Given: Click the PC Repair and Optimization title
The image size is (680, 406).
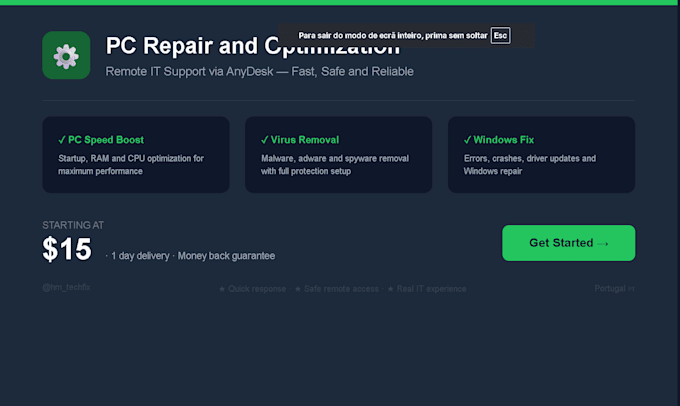Looking at the screenshot, I should (252, 46).
